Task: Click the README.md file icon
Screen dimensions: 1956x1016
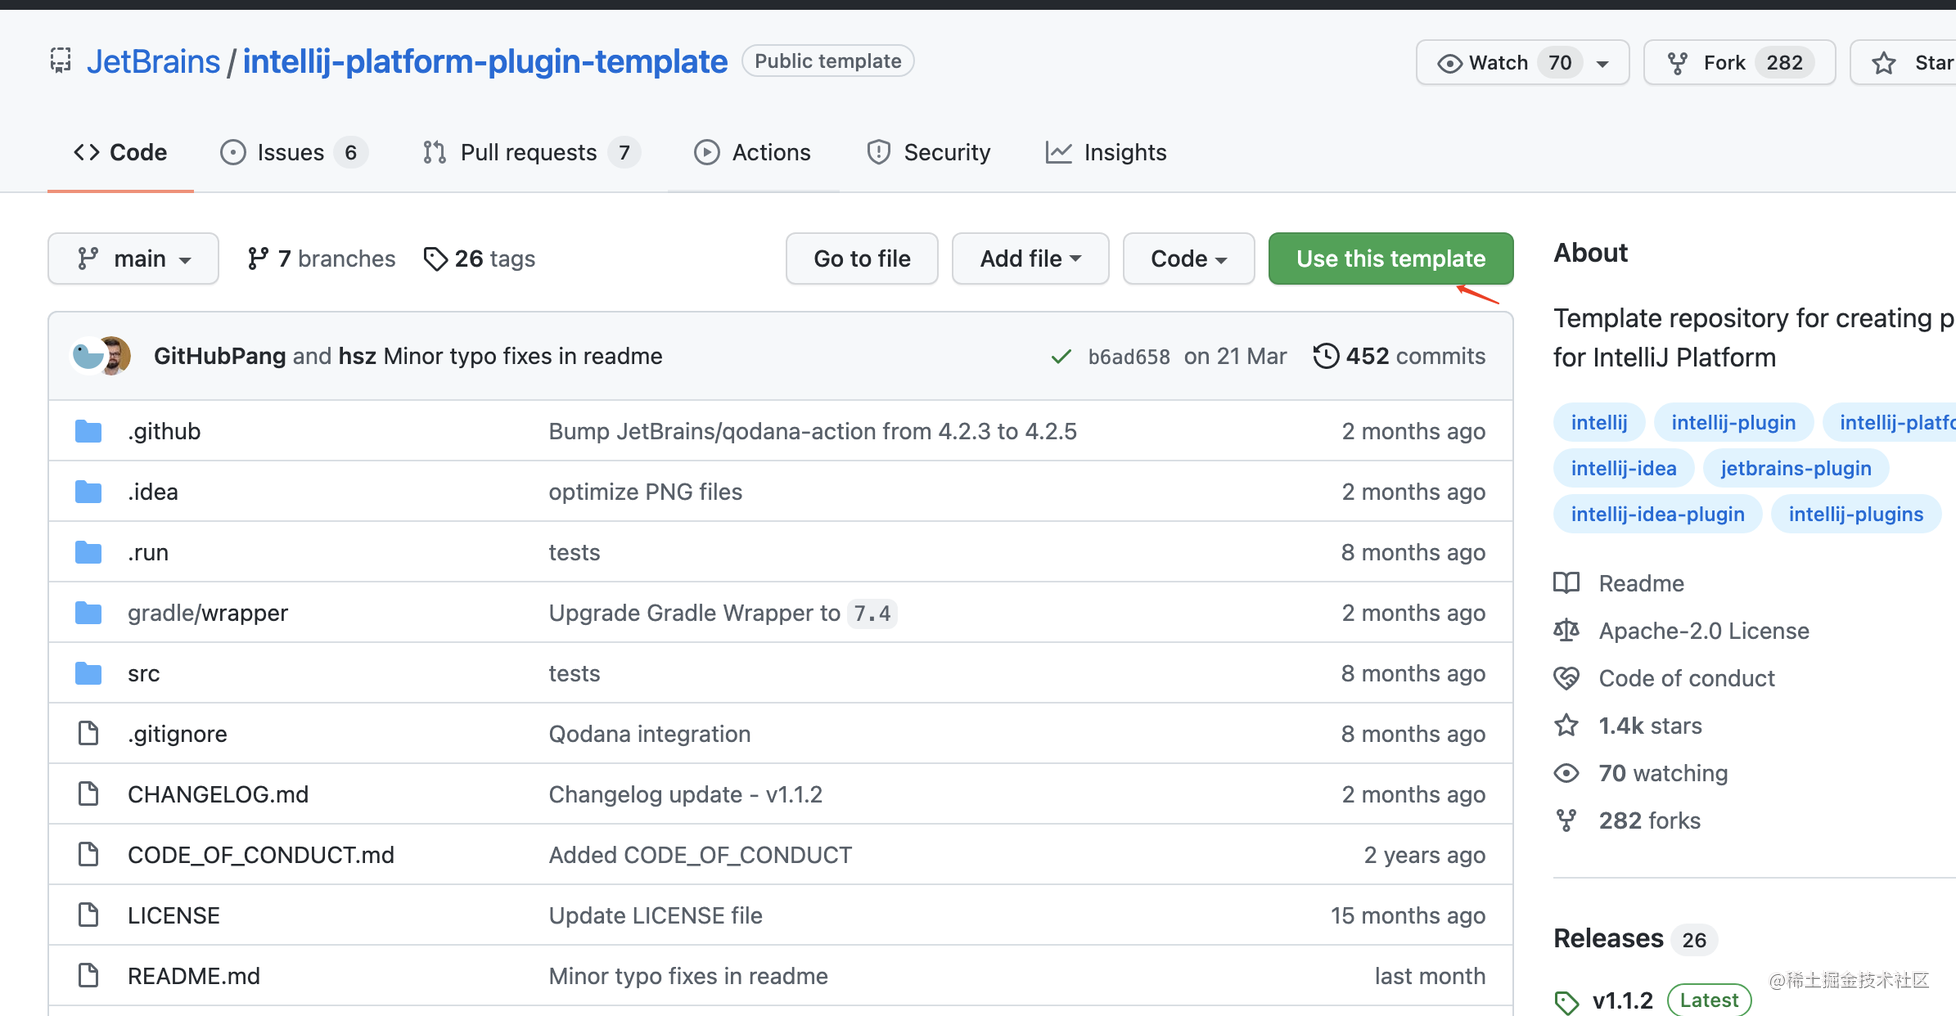Action: [88, 976]
